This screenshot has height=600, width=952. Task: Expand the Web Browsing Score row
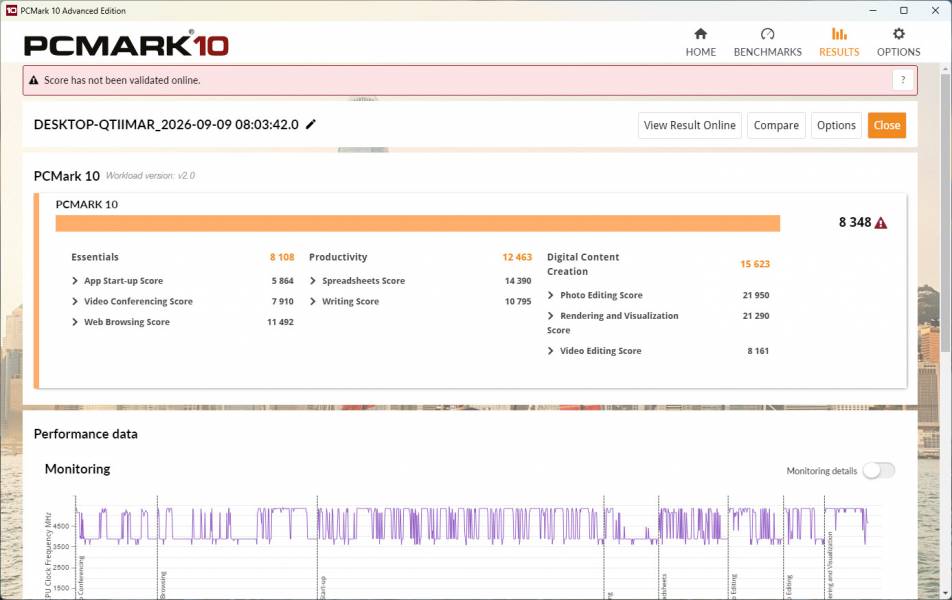(75, 322)
